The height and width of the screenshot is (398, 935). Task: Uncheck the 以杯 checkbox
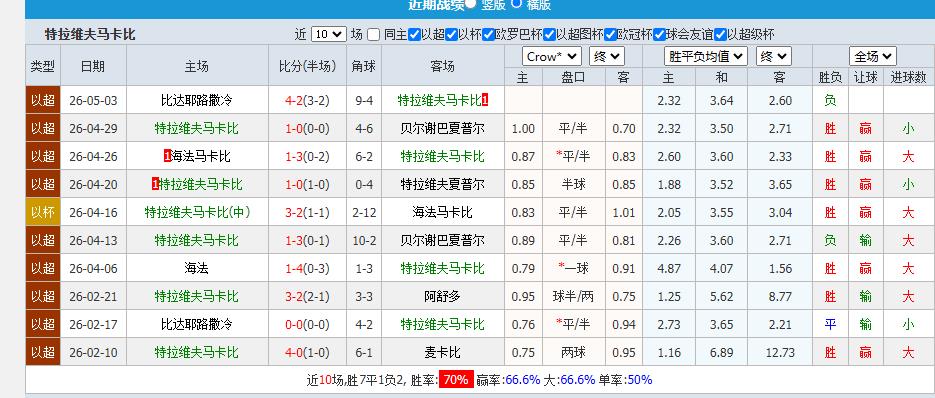[x=451, y=35]
